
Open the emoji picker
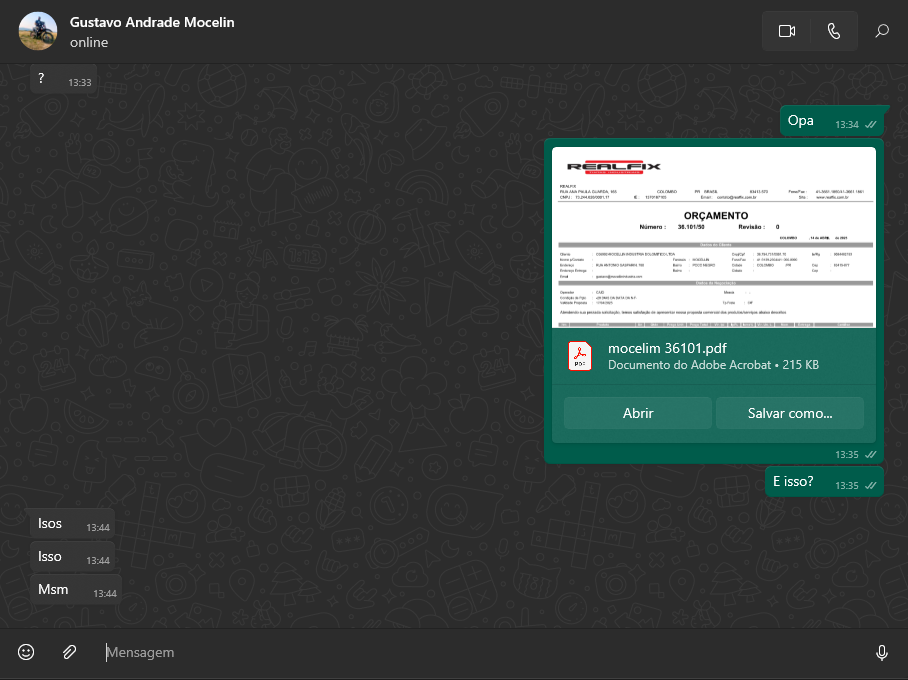(x=26, y=652)
